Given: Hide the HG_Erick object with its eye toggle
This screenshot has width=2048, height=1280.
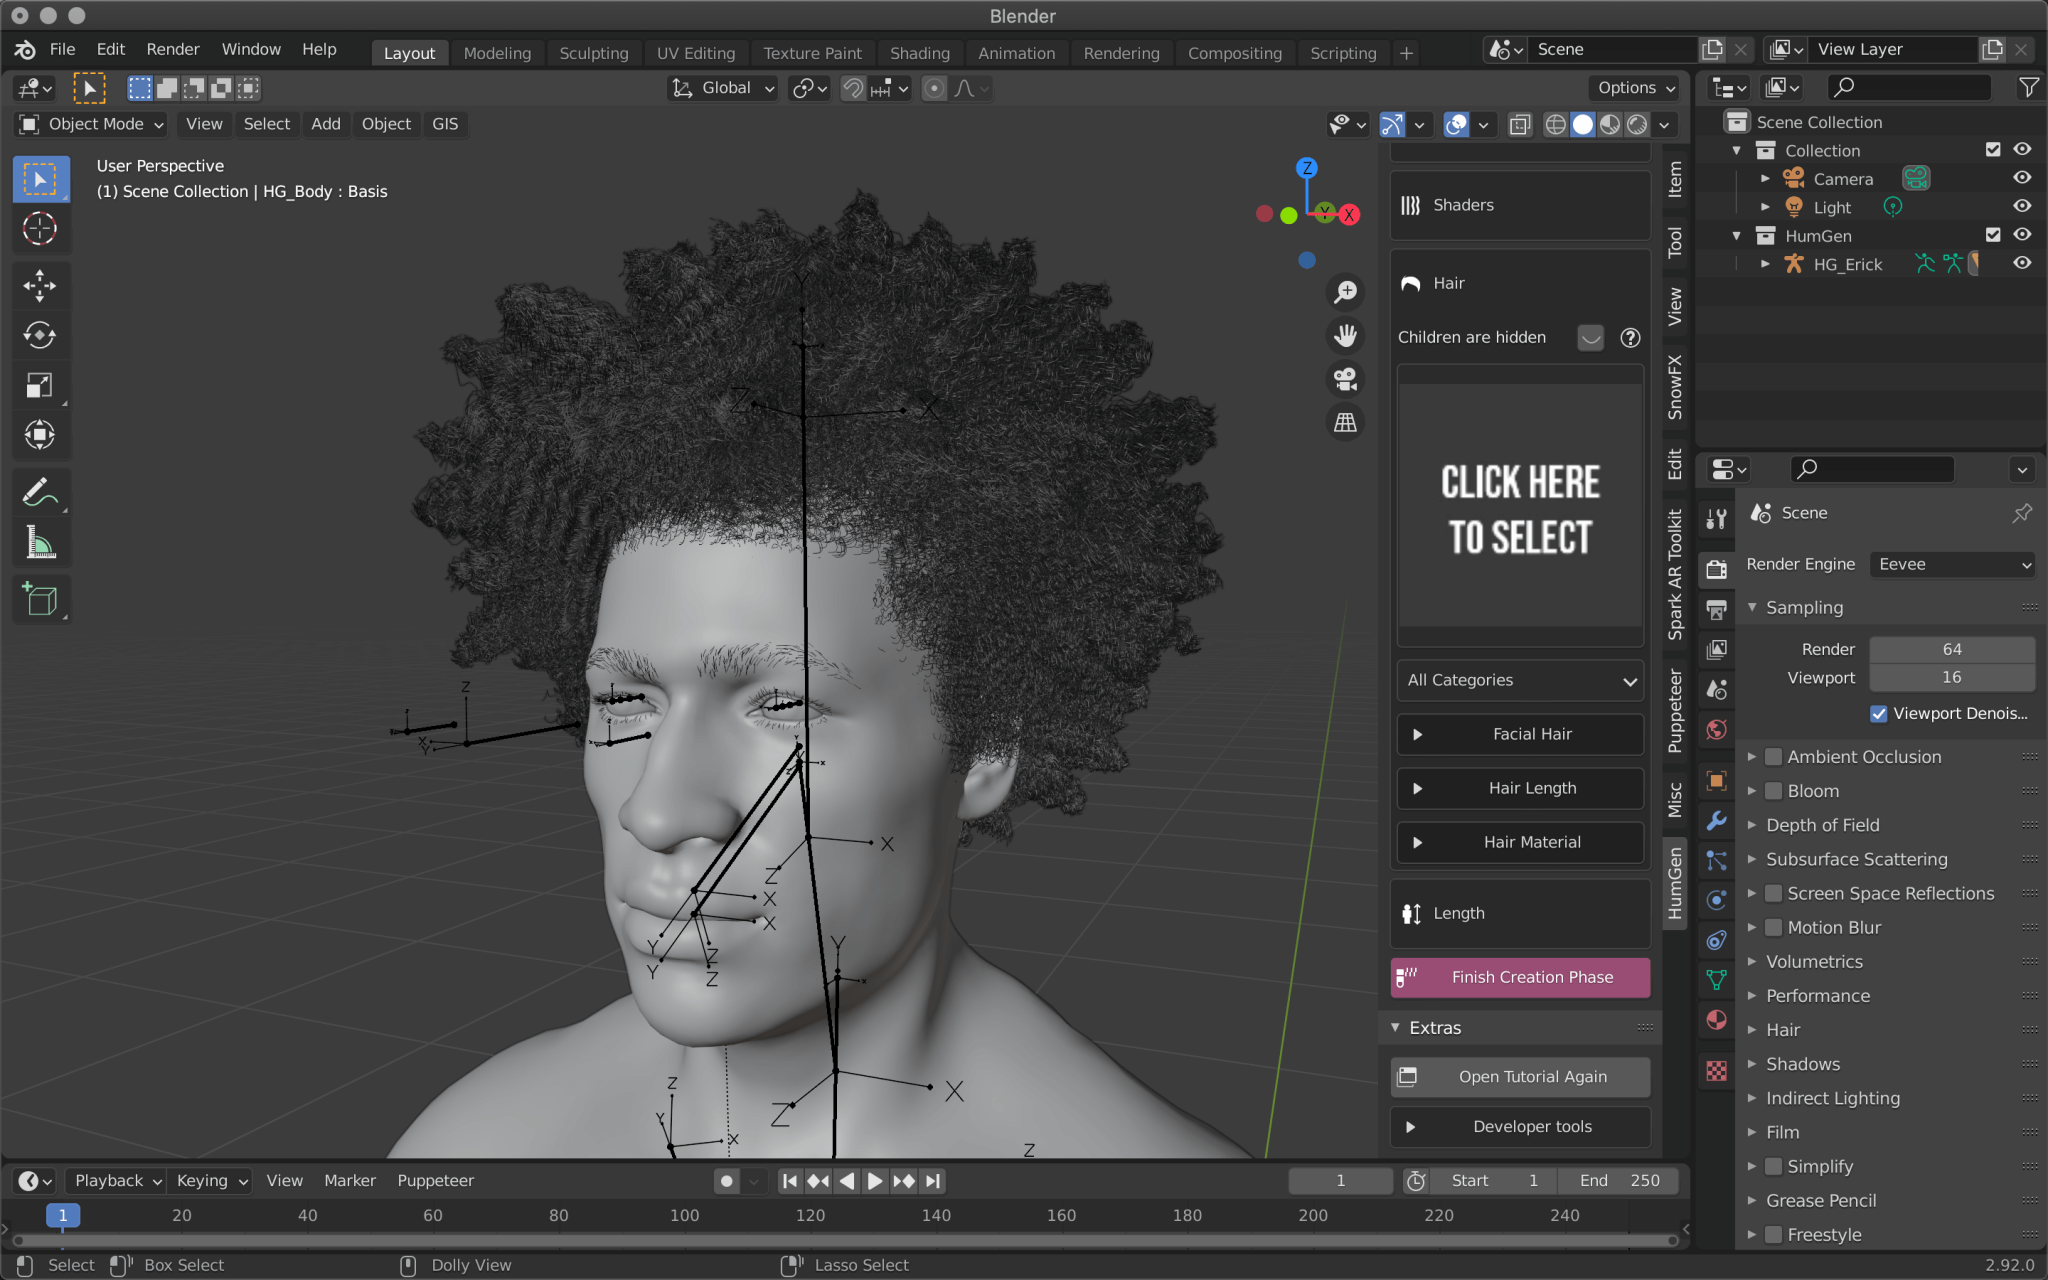Looking at the screenshot, I should [2021, 263].
